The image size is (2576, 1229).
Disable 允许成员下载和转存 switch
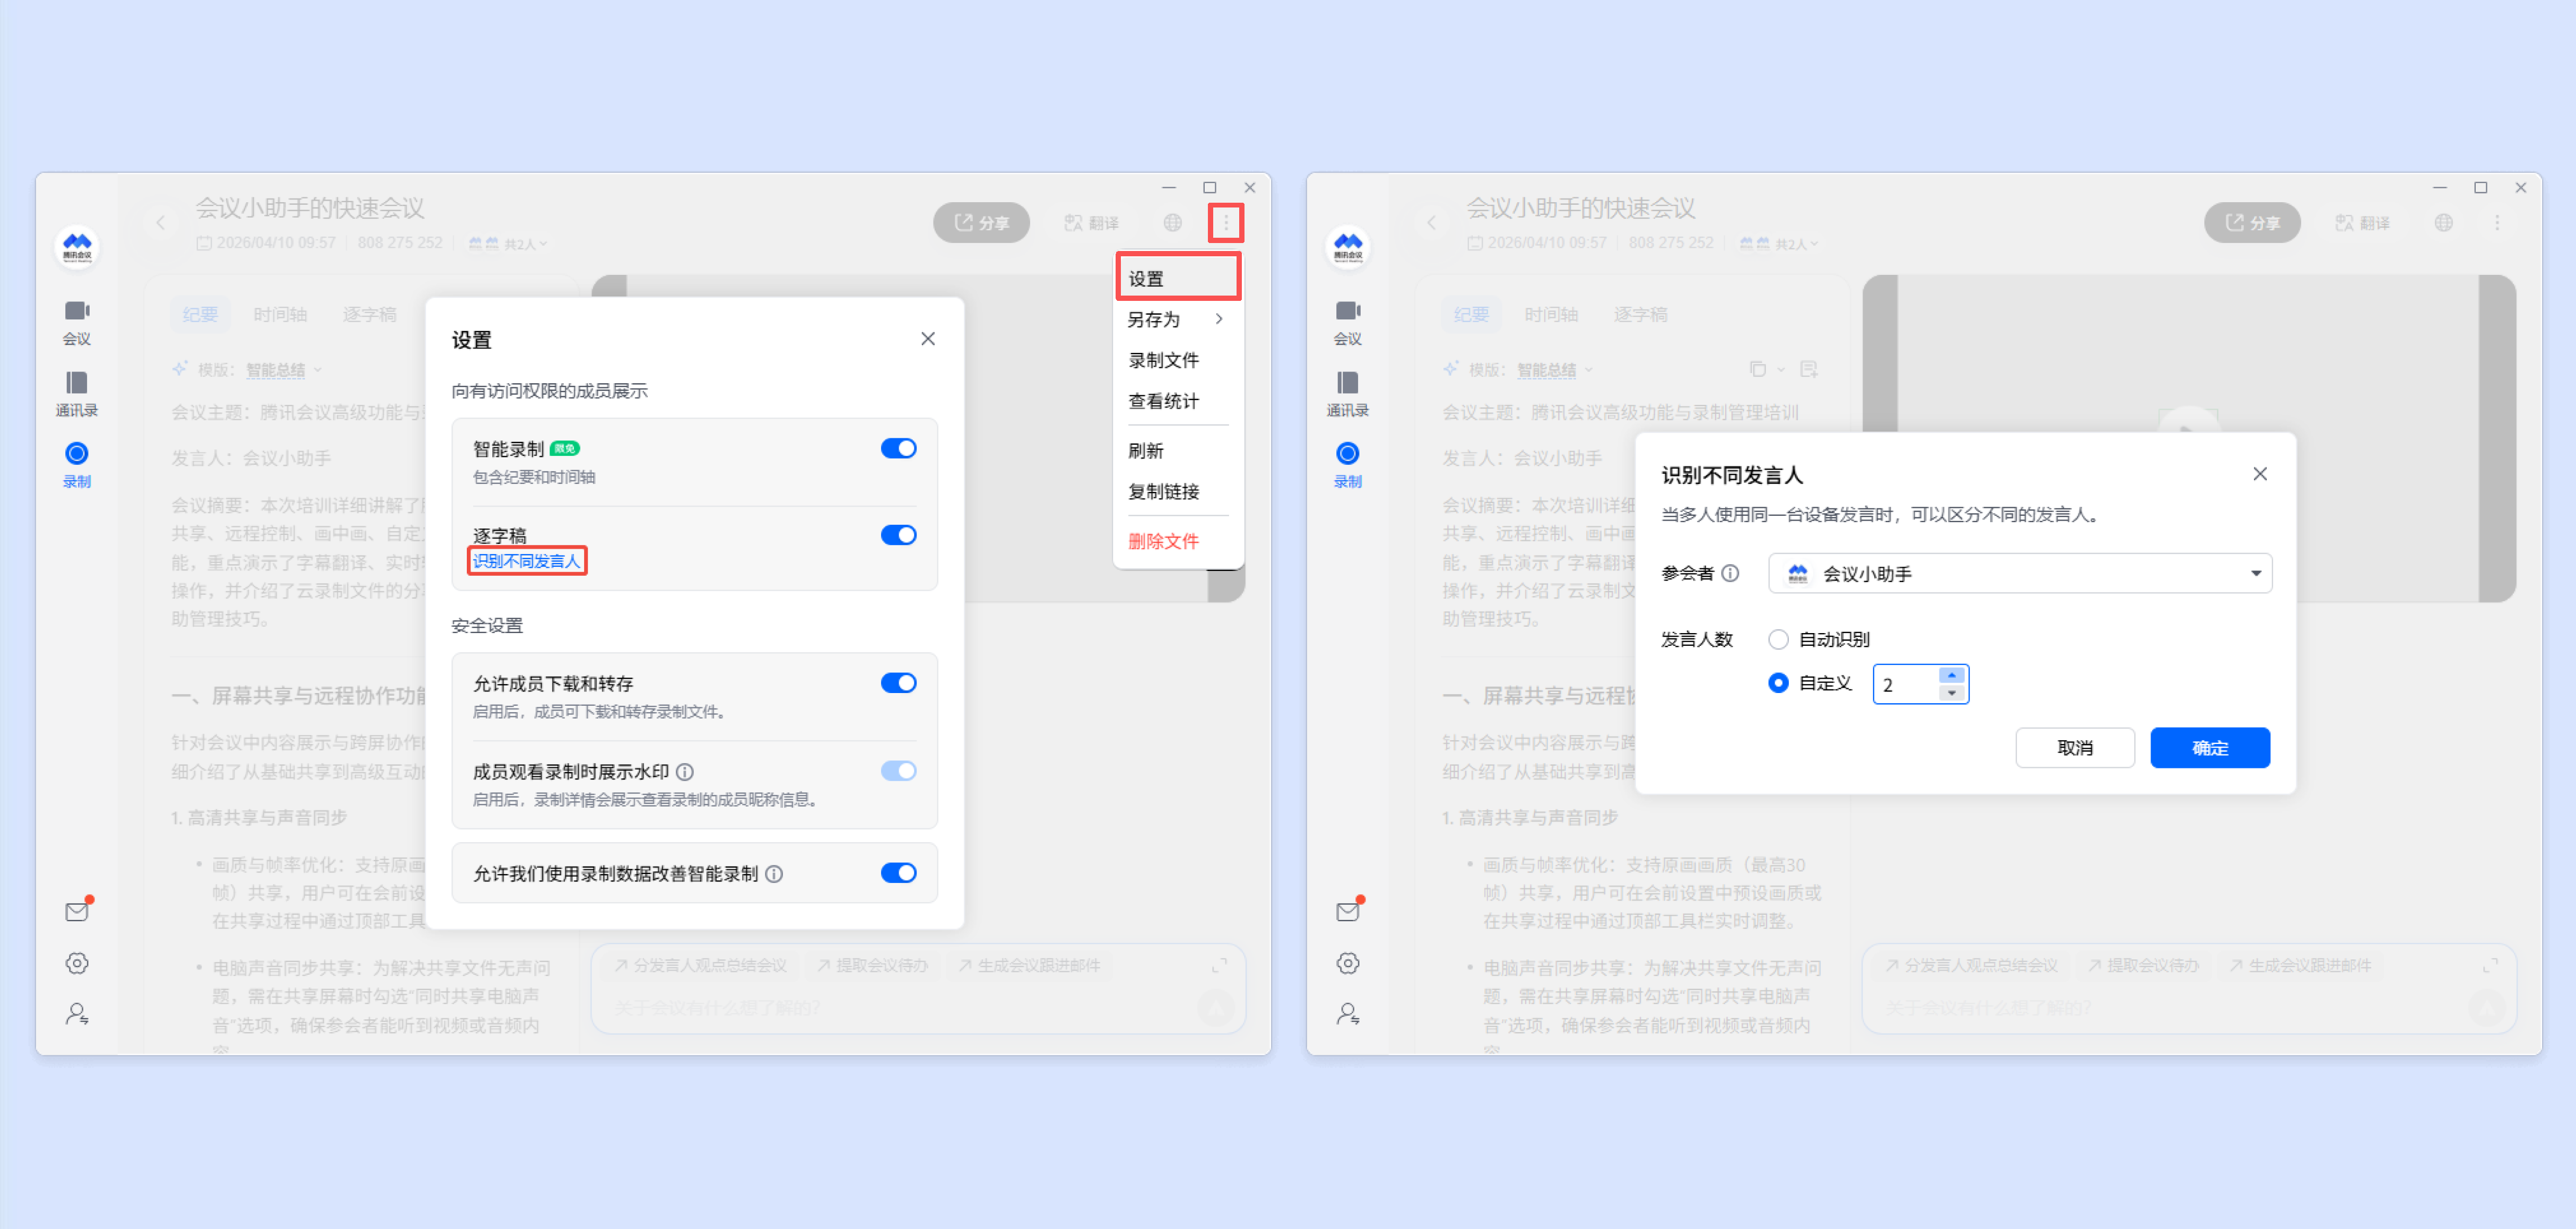(898, 683)
